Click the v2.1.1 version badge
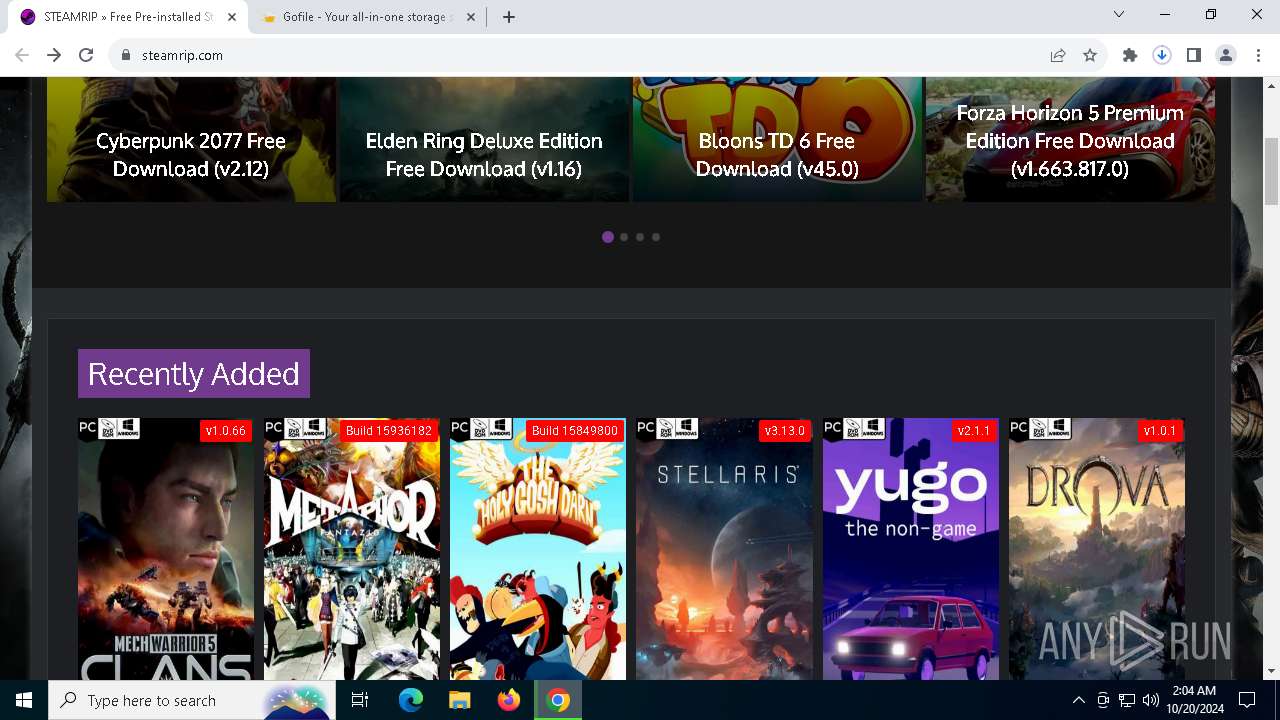Viewport: 1280px width, 720px height. coord(974,431)
